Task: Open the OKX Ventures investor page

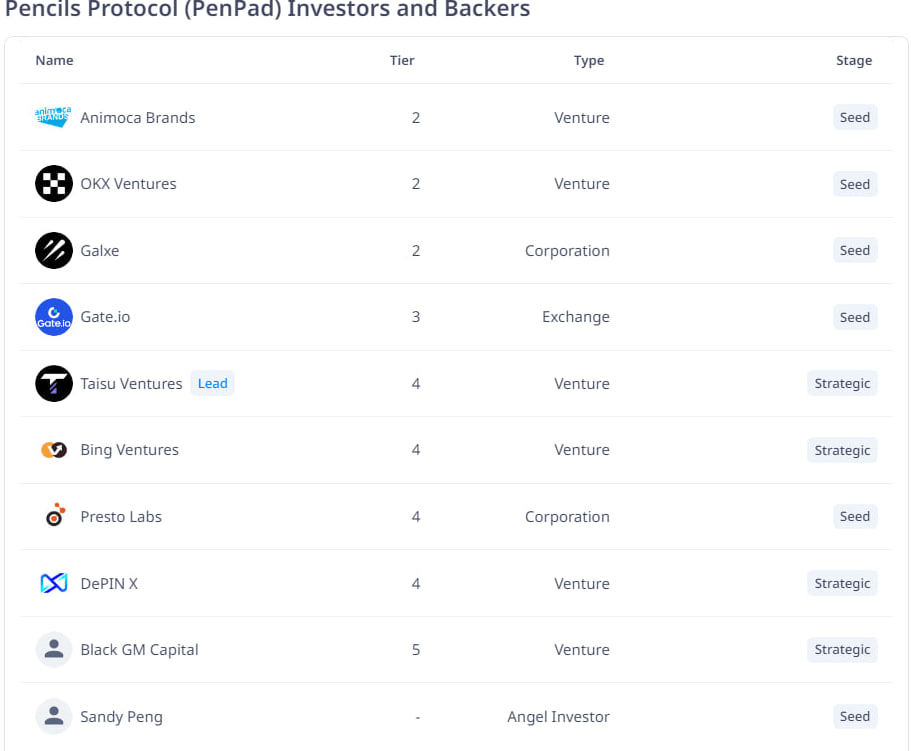Action: [x=128, y=184]
